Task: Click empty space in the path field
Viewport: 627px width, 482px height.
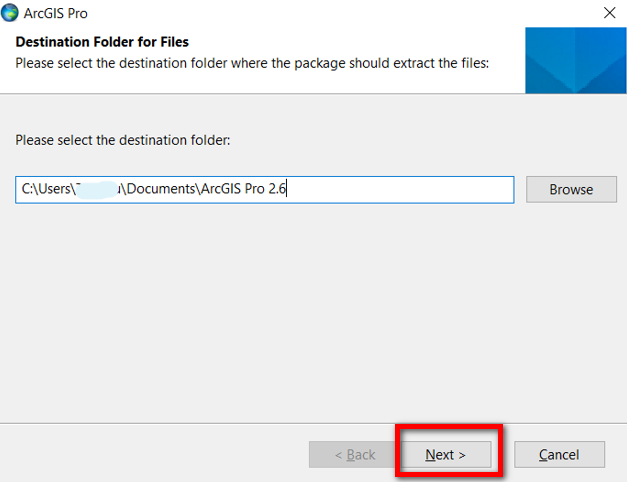Action: 400,190
